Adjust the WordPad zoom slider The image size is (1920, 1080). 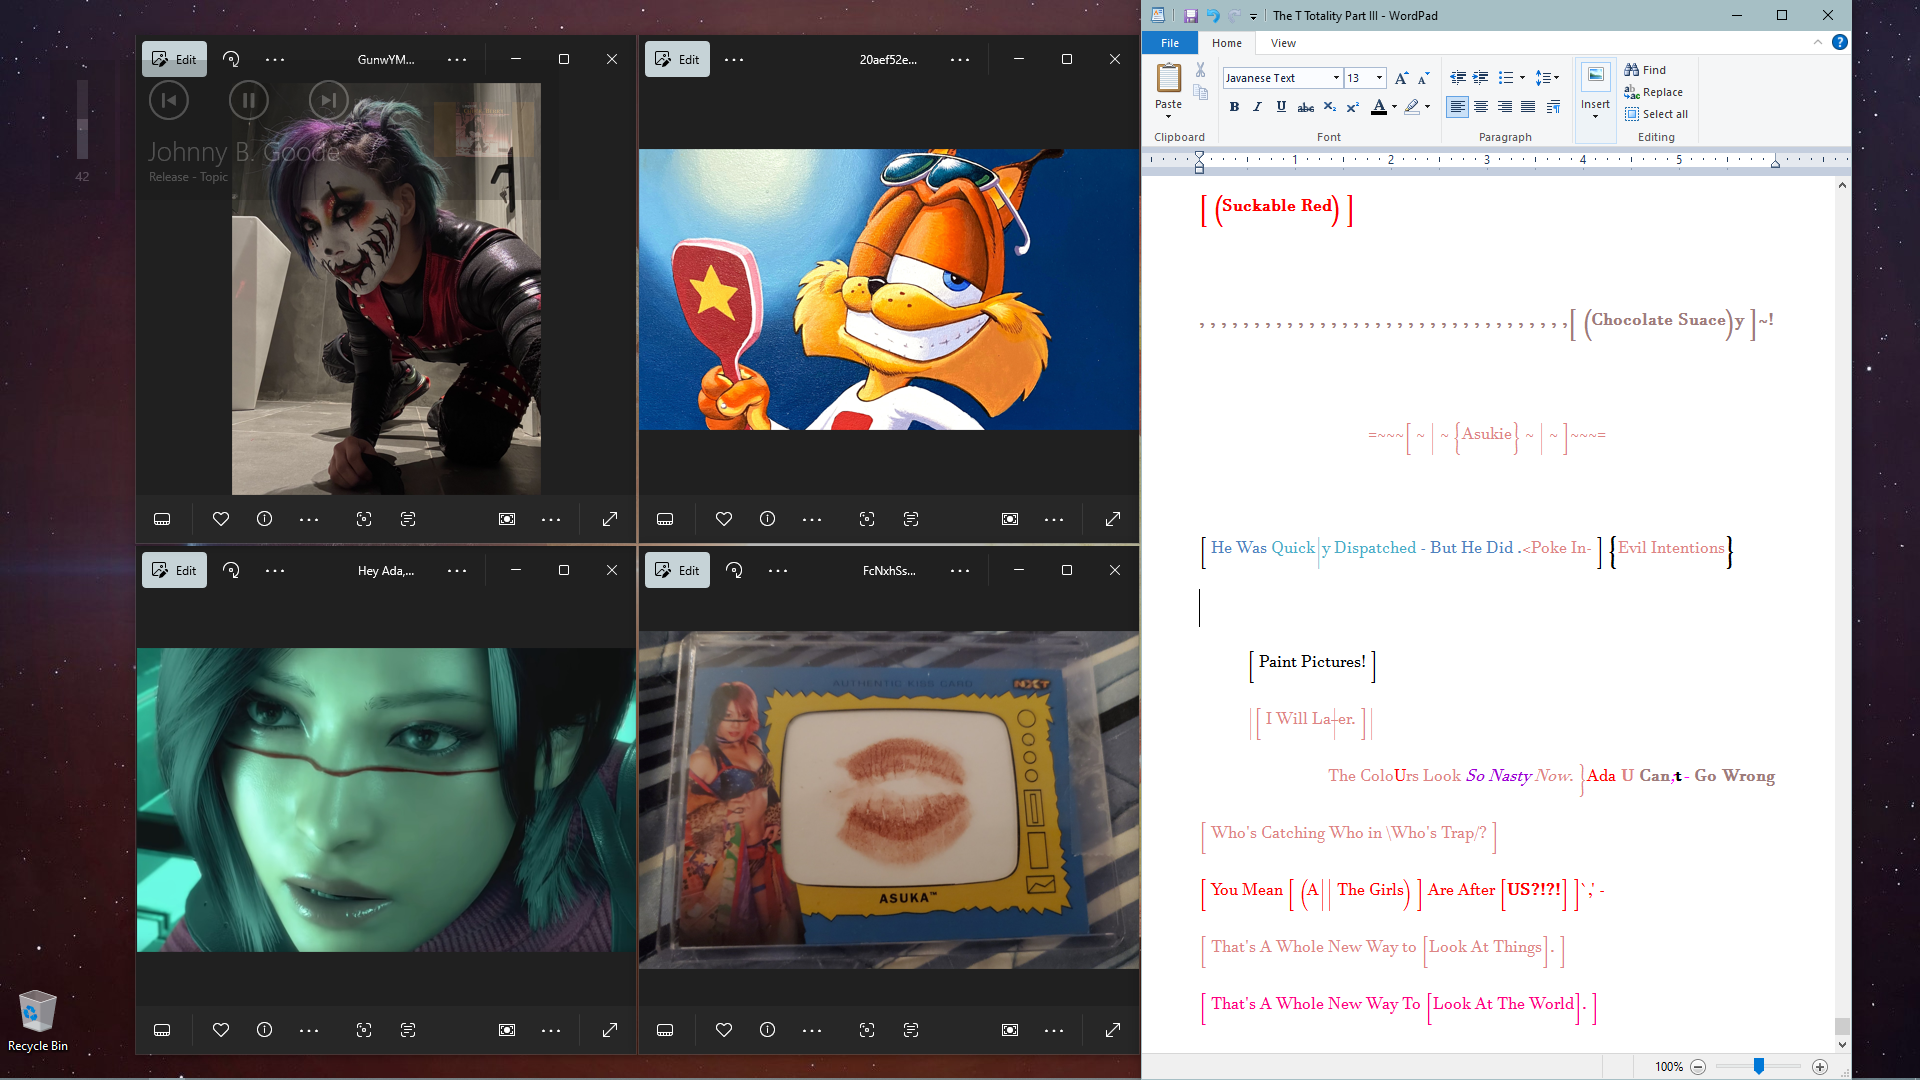point(1758,1067)
